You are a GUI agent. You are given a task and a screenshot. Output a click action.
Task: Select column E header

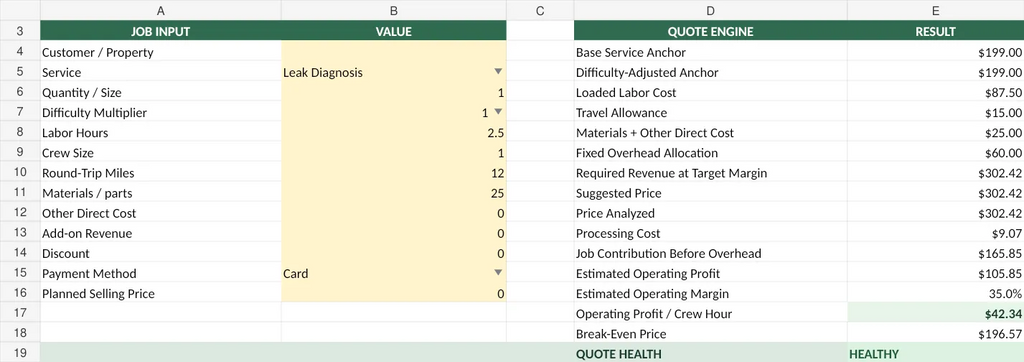[x=936, y=10]
